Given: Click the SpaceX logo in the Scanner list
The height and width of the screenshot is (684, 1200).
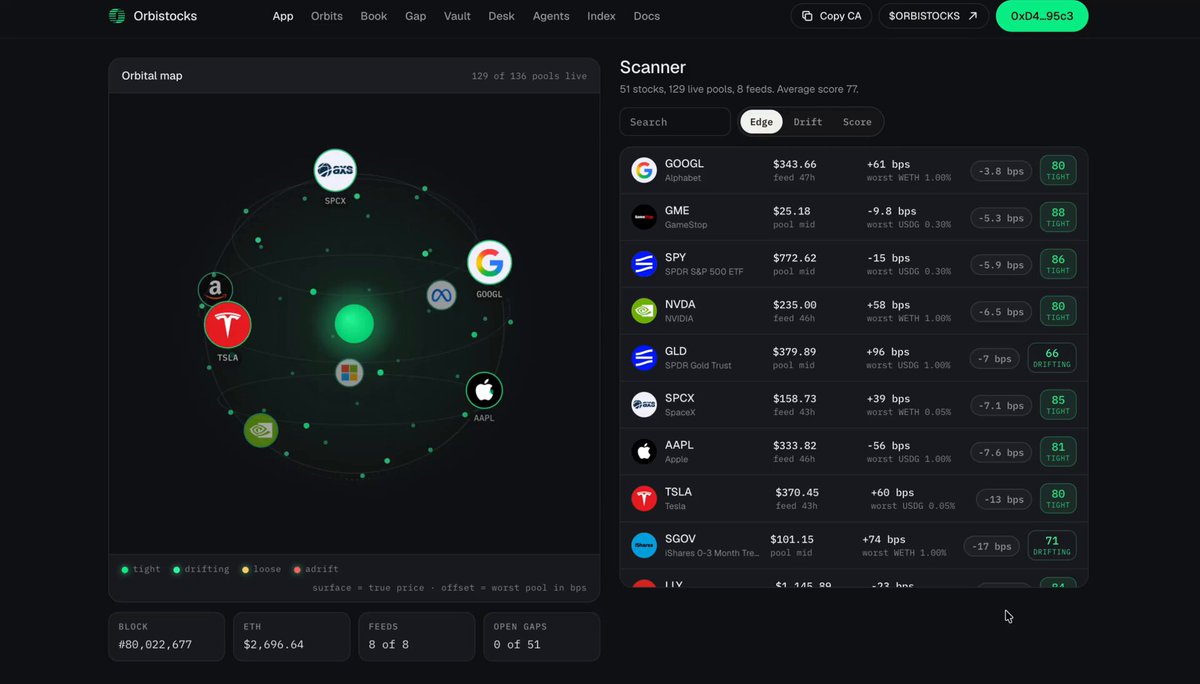Looking at the screenshot, I should tap(644, 405).
